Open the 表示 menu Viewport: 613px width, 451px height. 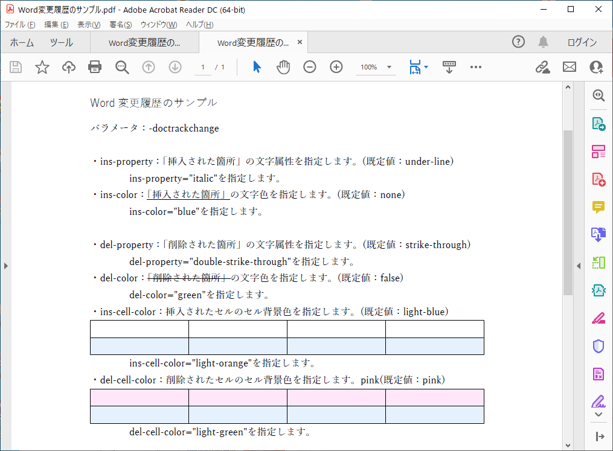(89, 25)
